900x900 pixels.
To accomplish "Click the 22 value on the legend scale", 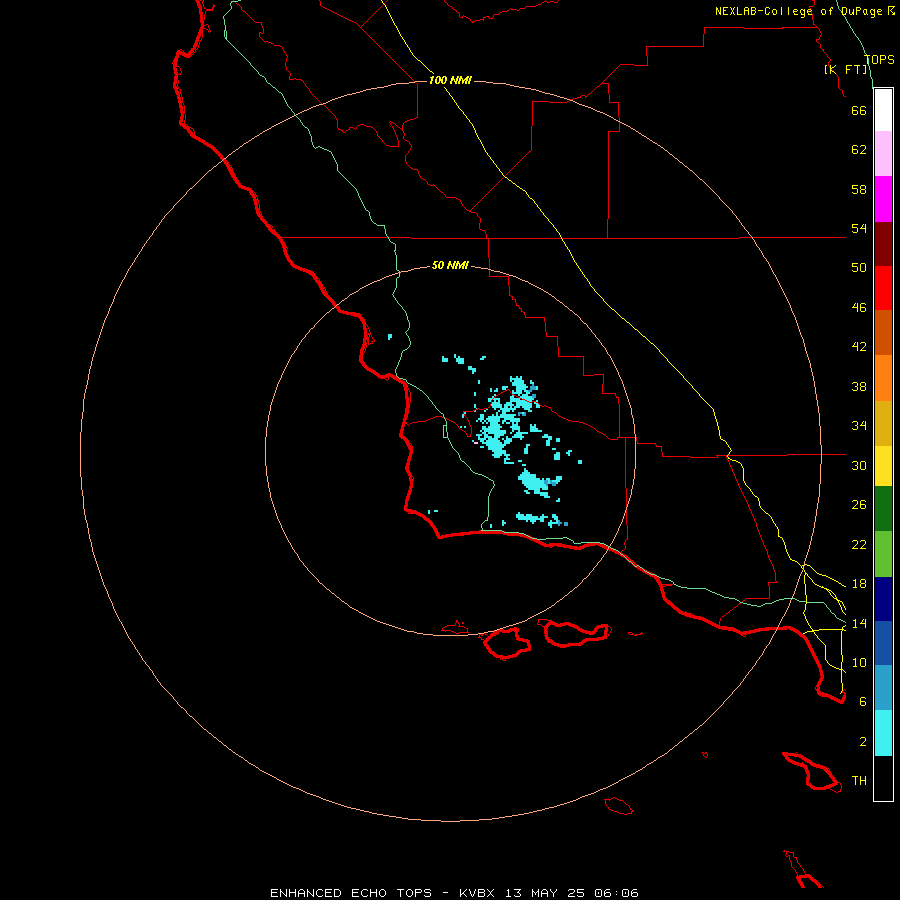I will pos(859,544).
